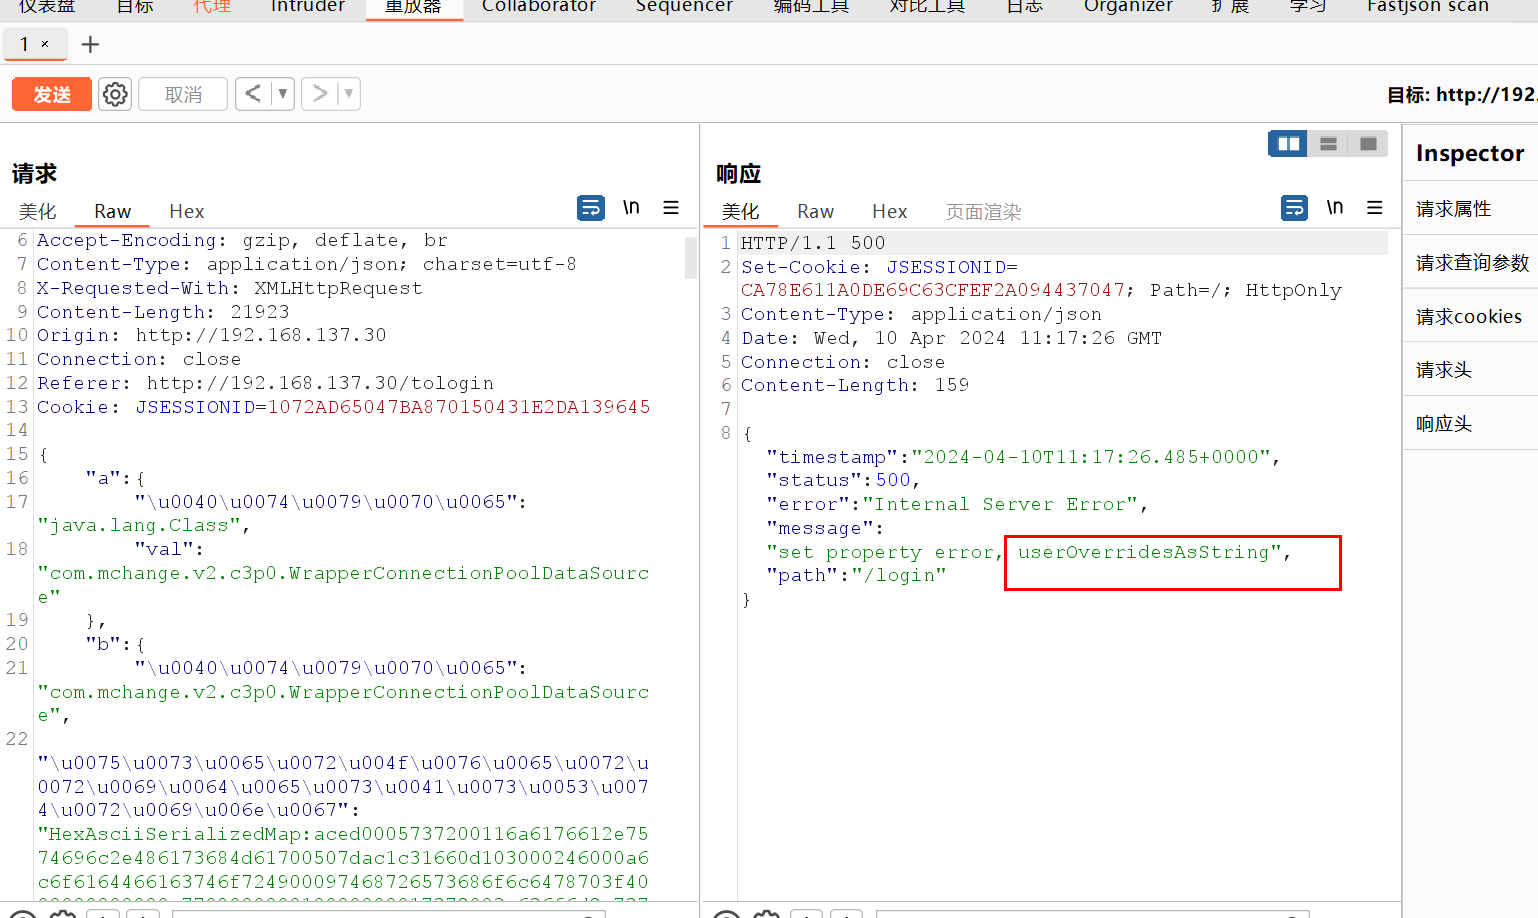Click the Referer header line in the request
The width and height of the screenshot is (1538, 918).
pos(265,383)
